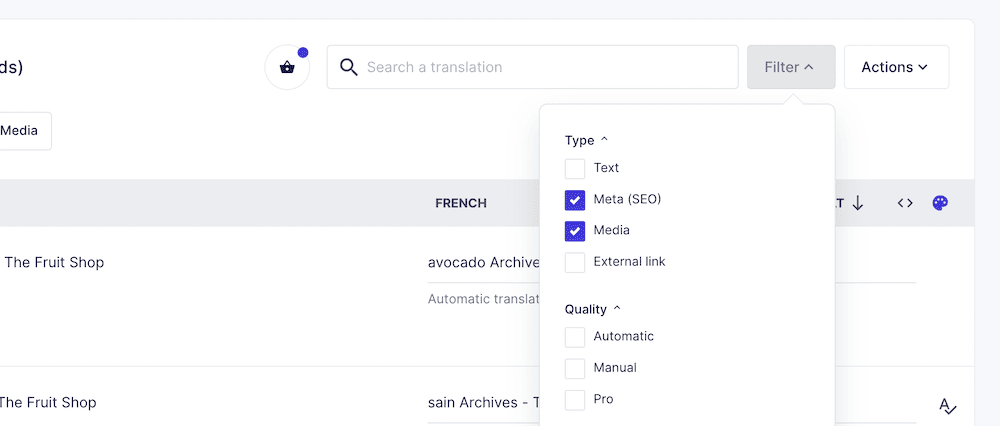Screen dimensions: 1000x426
Task: Click the color palette column icon
Action: [940, 203]
